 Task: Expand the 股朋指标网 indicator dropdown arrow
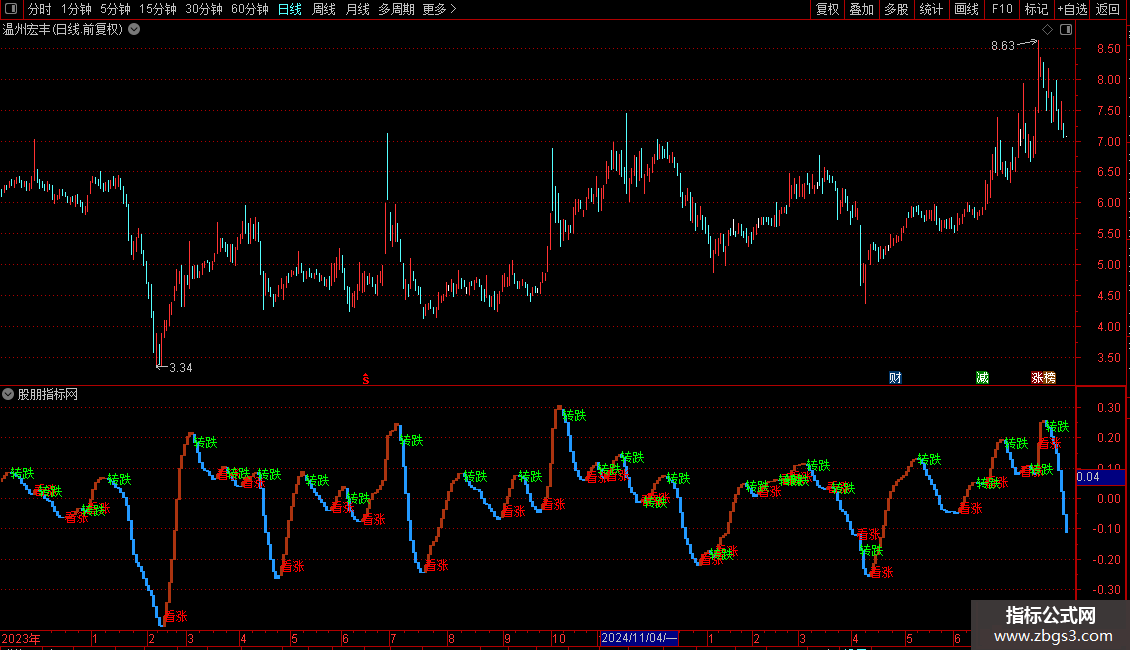[8, 394]
